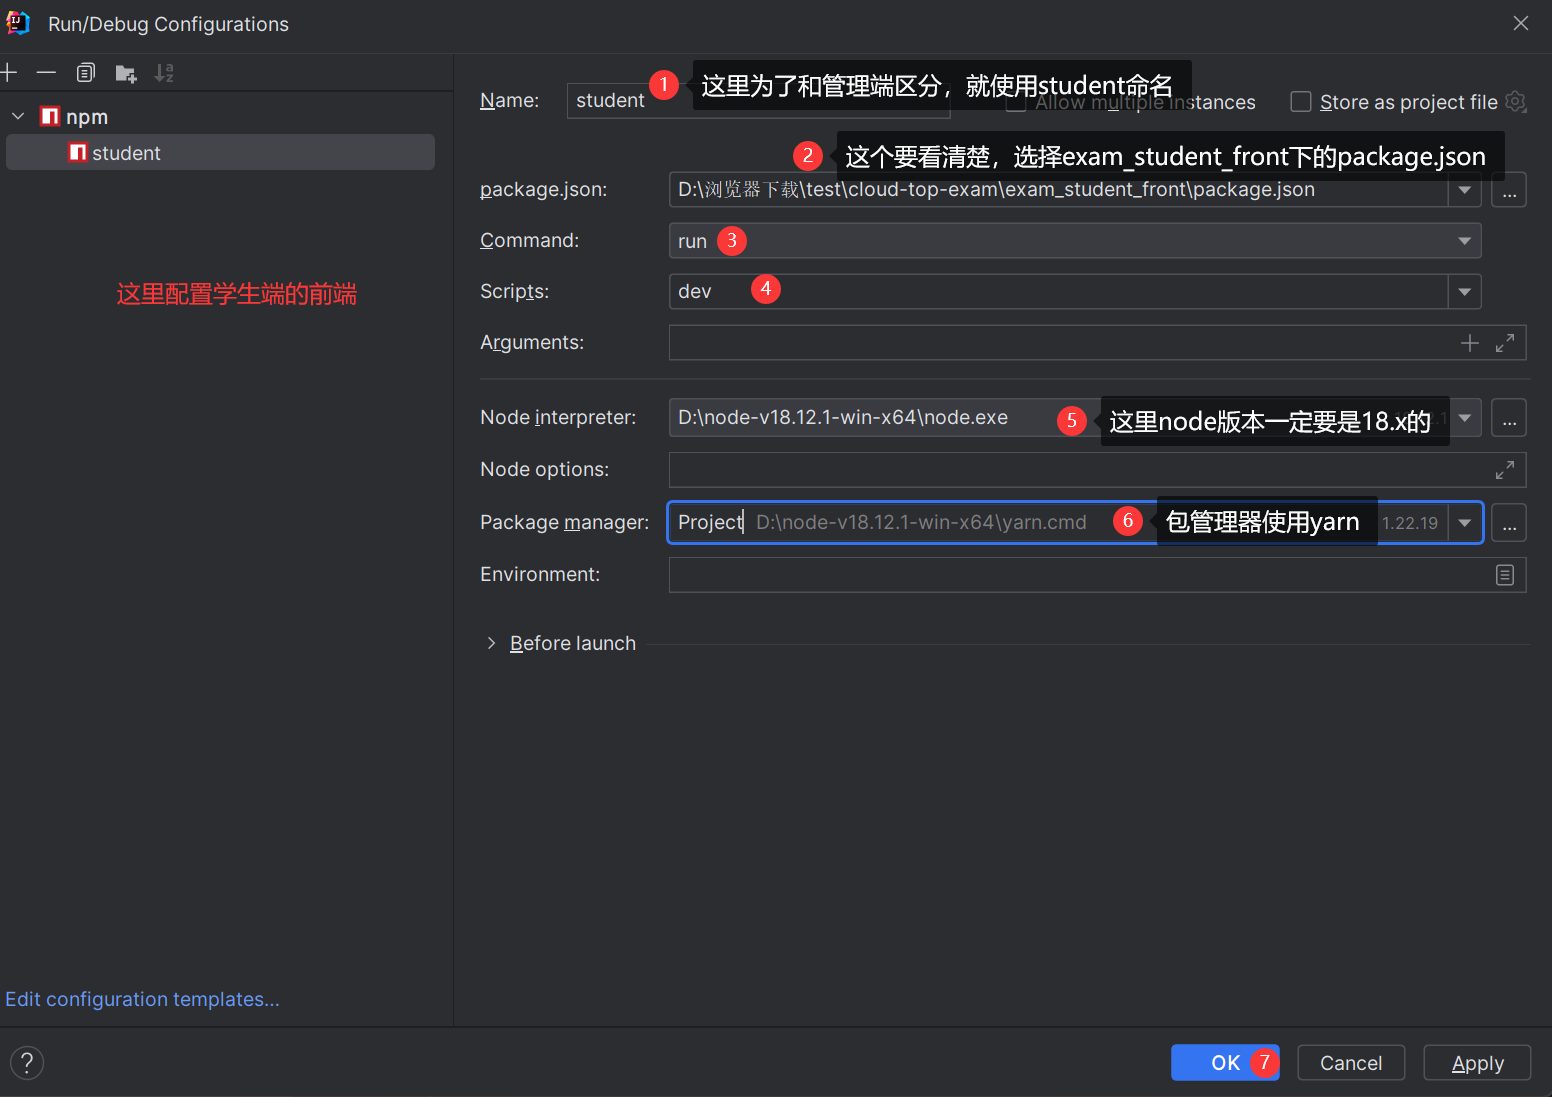
Task: Open the Store as project file settings gear
Action: click(x=1516, y=101)
